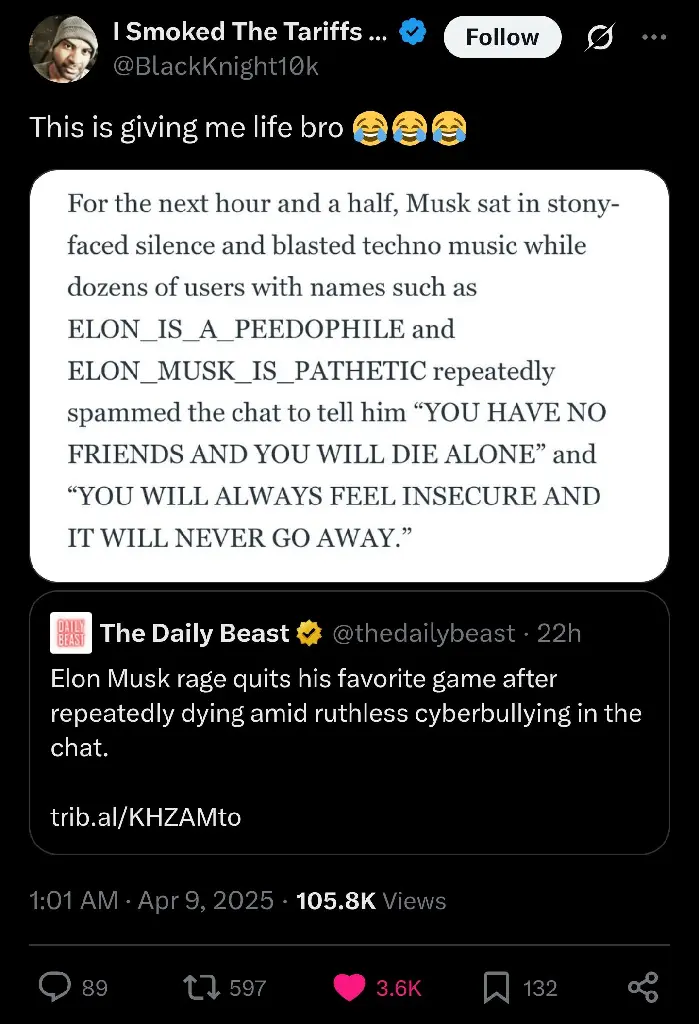Open the three-dot more options menu
Image resolution: width=699 pixels, height=1024 pixels.
tap(654, 37)
